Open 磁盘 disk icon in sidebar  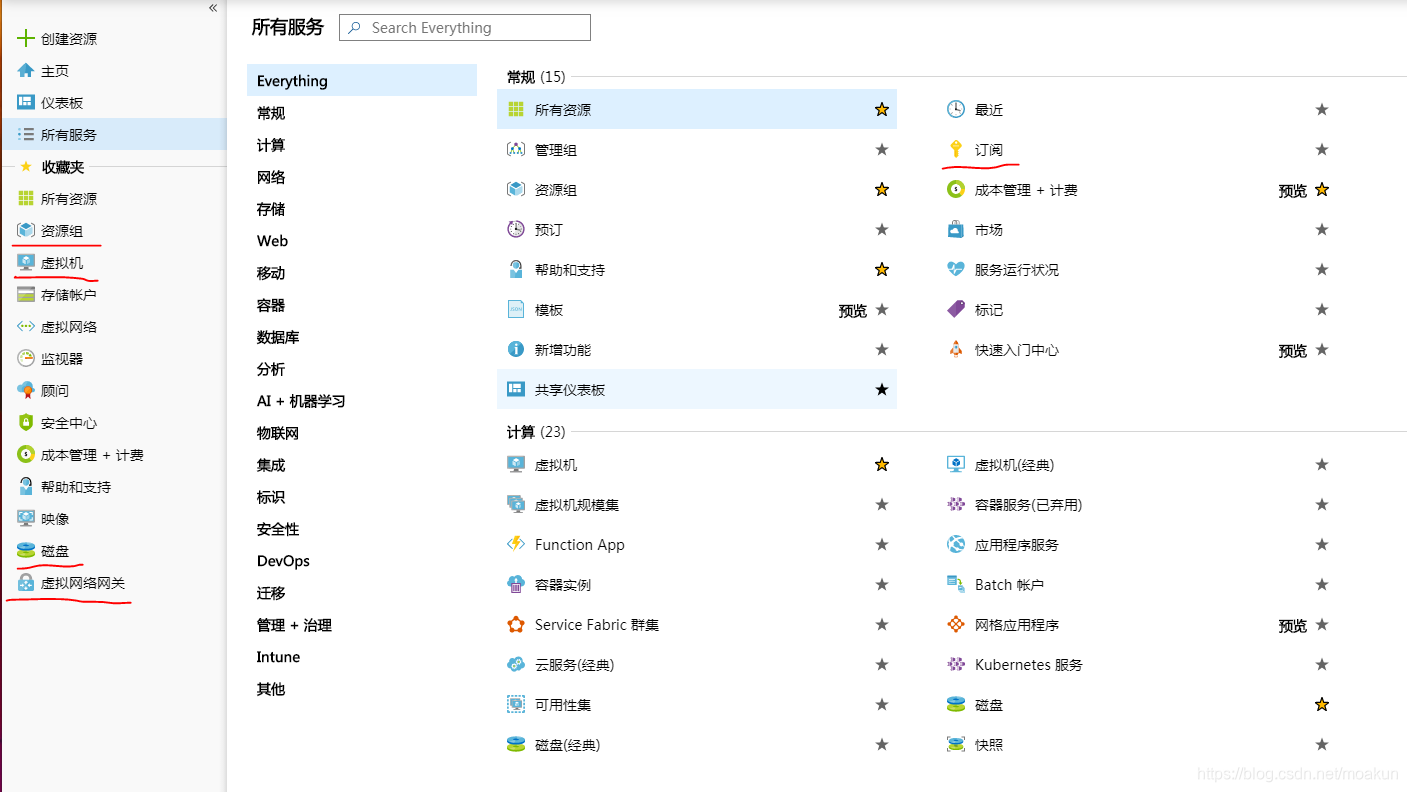tap(26, 551)
